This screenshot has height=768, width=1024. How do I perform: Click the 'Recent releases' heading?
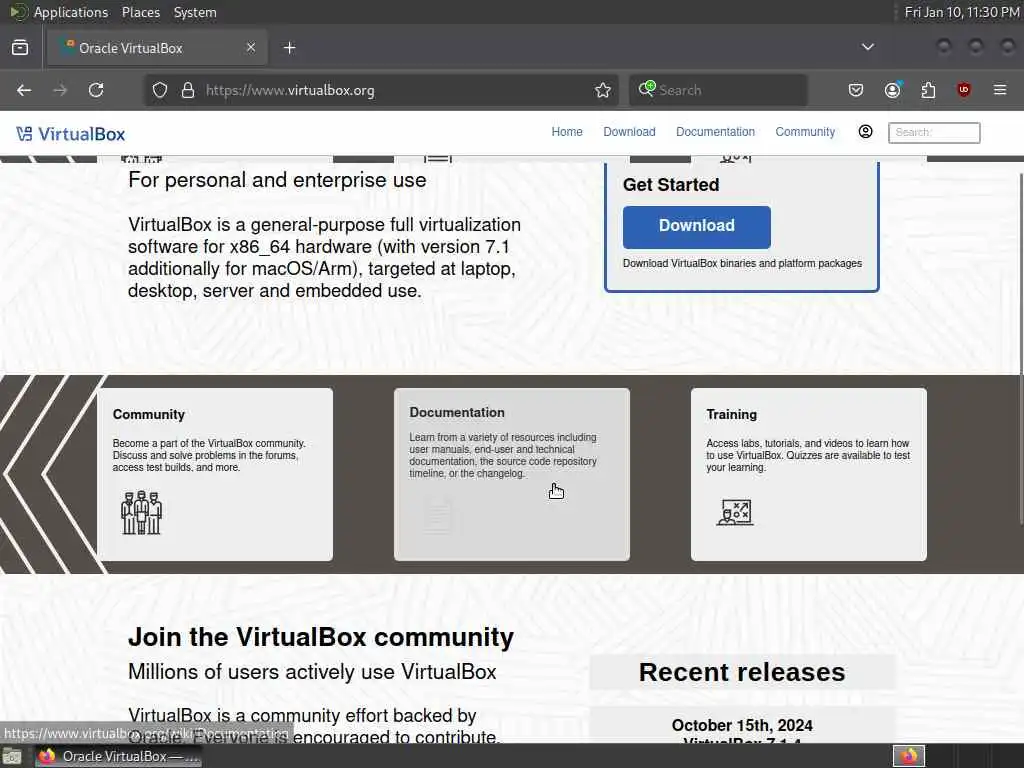tap(742, 672)
